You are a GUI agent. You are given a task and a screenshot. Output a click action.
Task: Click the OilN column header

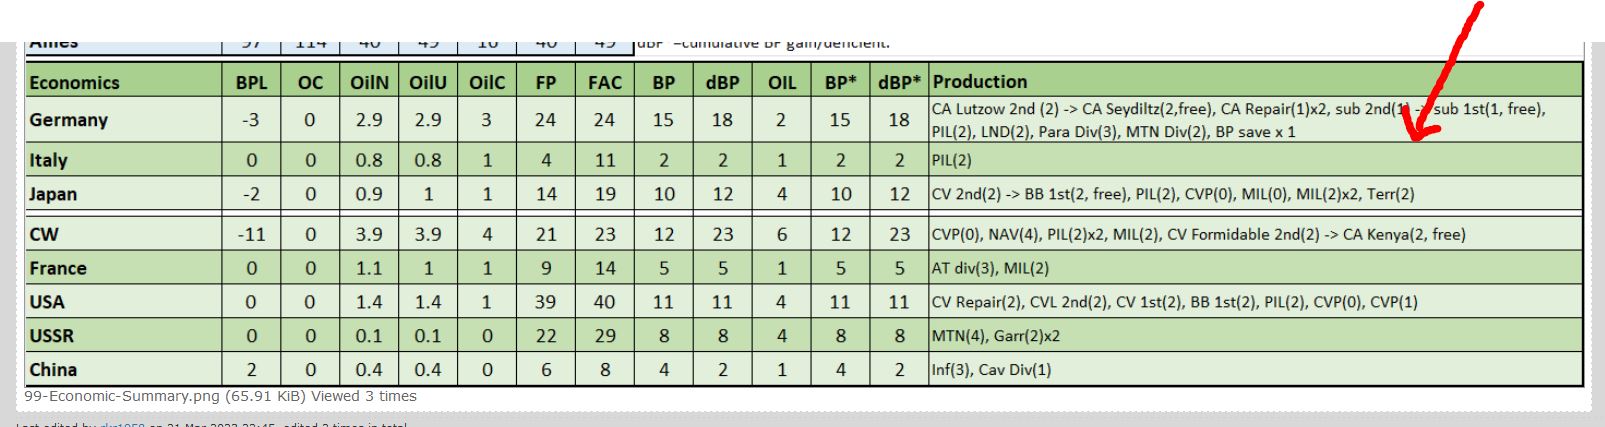(x=369, y=82)
